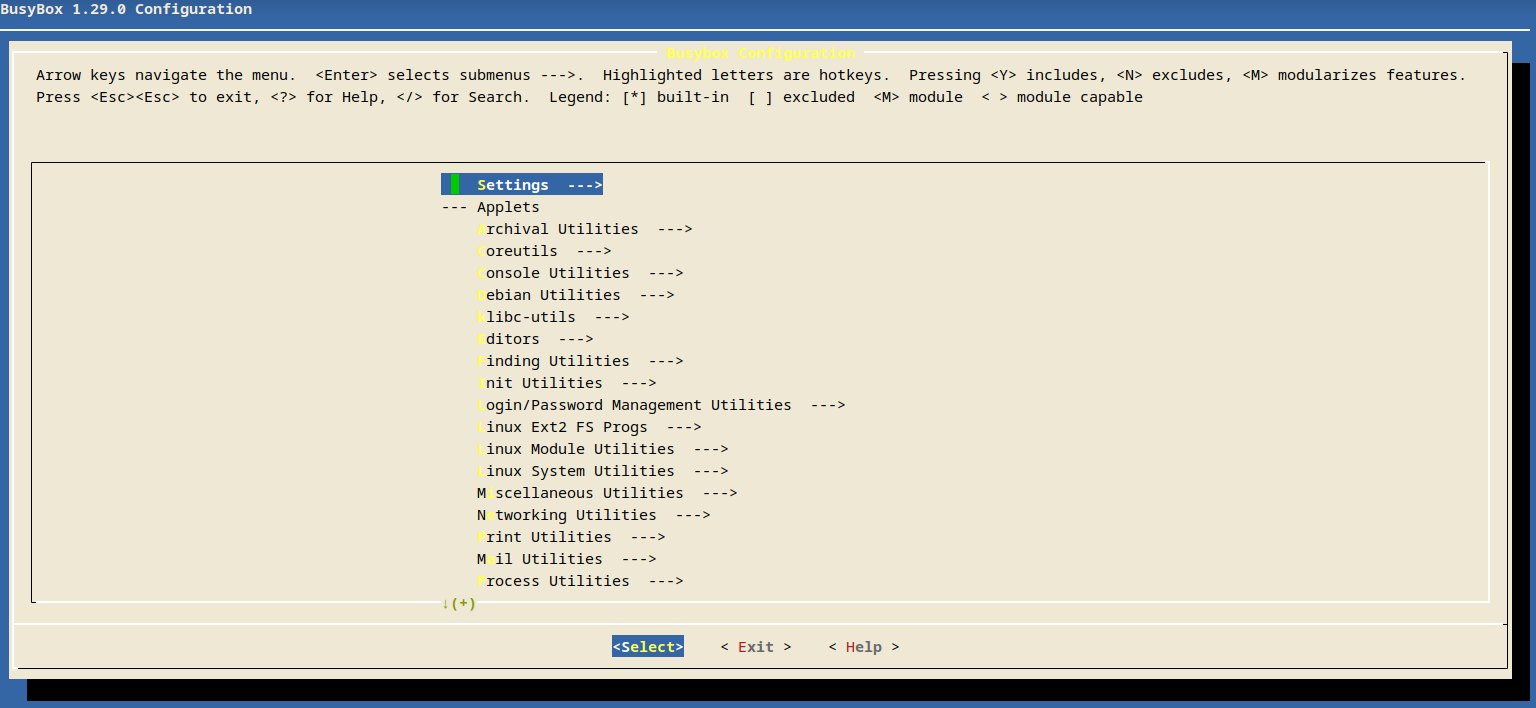Image resolution: width=1536 pixels, height=708 pixels.
Task: Select the klibc-utils menu entry
Action: pos(553,317)
